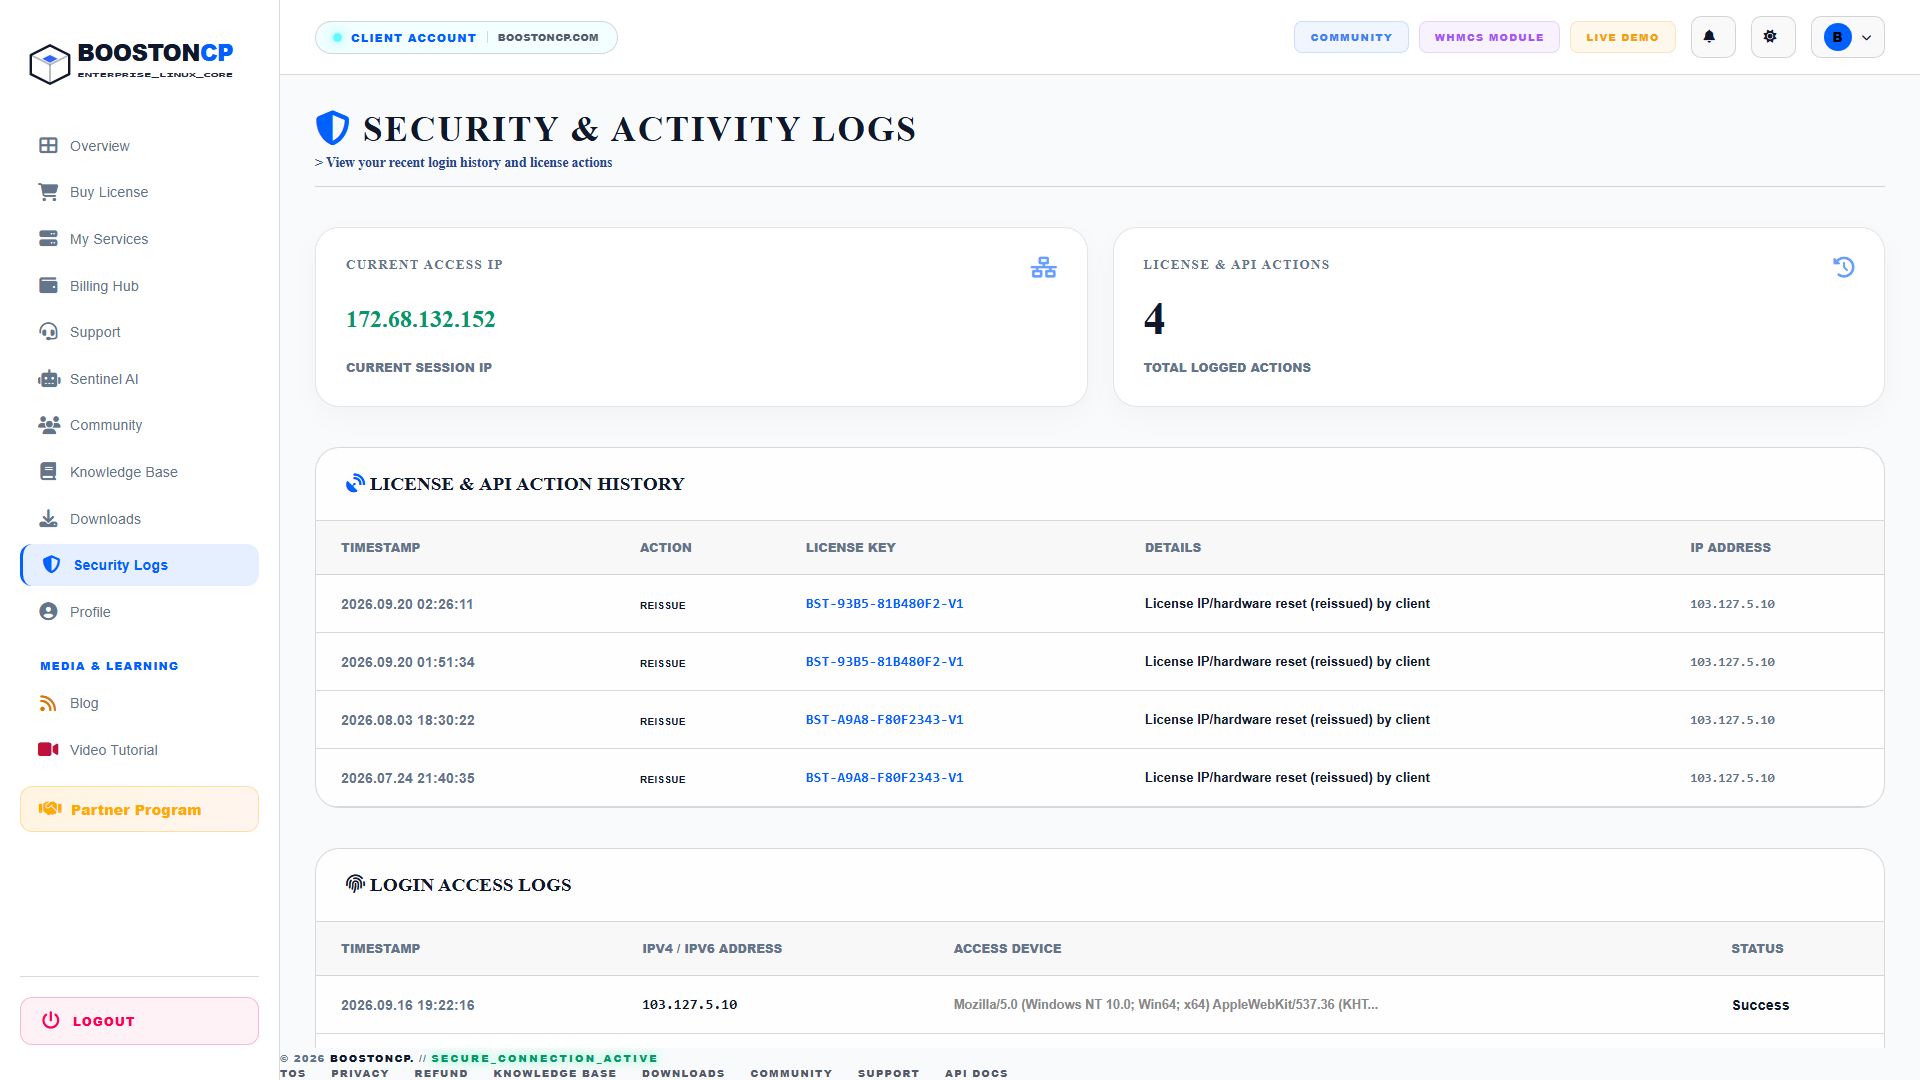
Task: Click the My Services server icon
Action: pos(48,239)
